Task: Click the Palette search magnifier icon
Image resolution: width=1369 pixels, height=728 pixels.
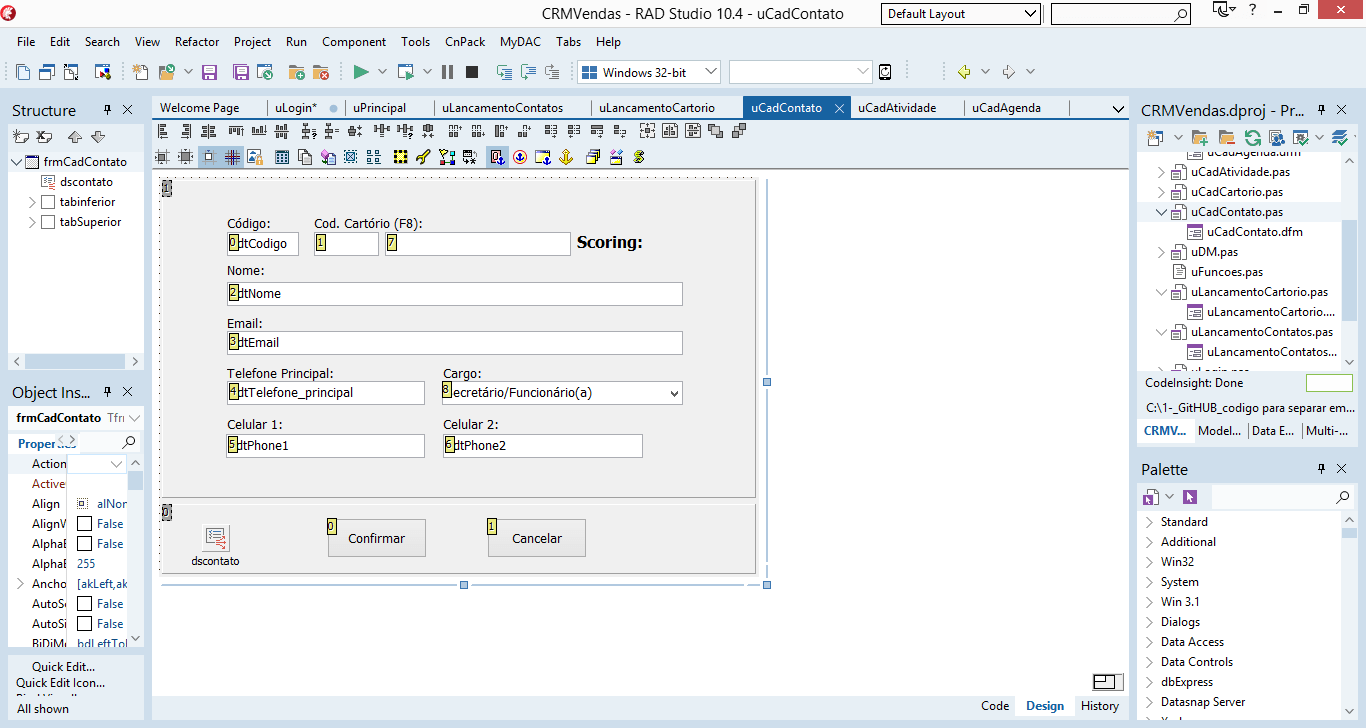Action: coord(1343,497)
